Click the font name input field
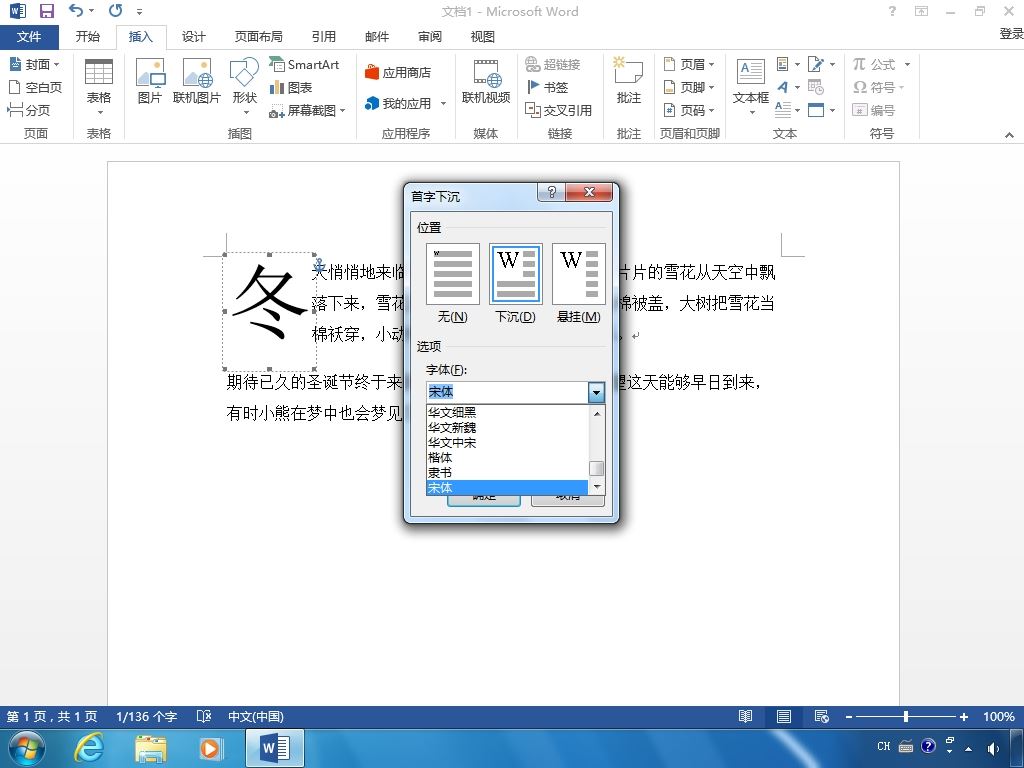 [507, 392]
